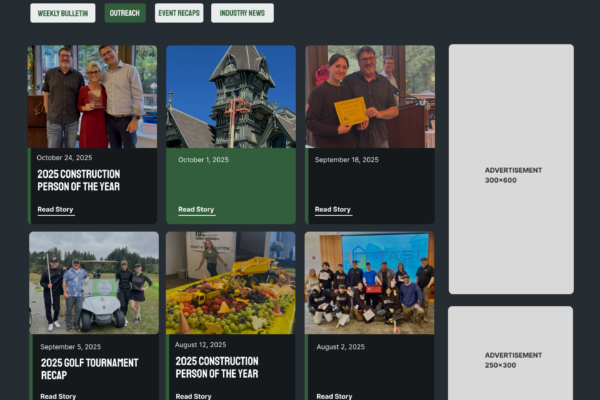Open the Victorian building photo thumbnail

coord(231,96)
